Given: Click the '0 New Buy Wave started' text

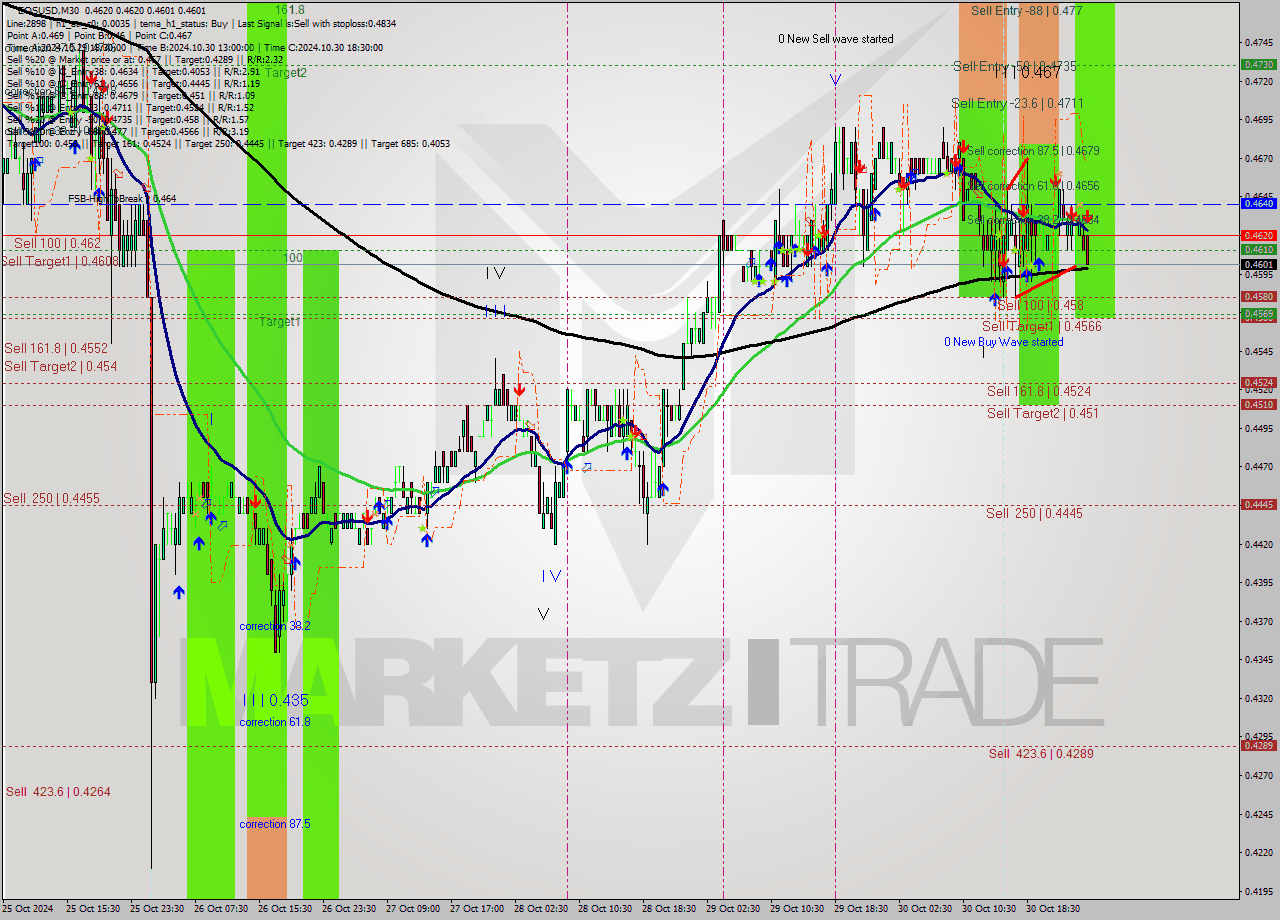Looking at the screenshot, I should pos(1004,342).
